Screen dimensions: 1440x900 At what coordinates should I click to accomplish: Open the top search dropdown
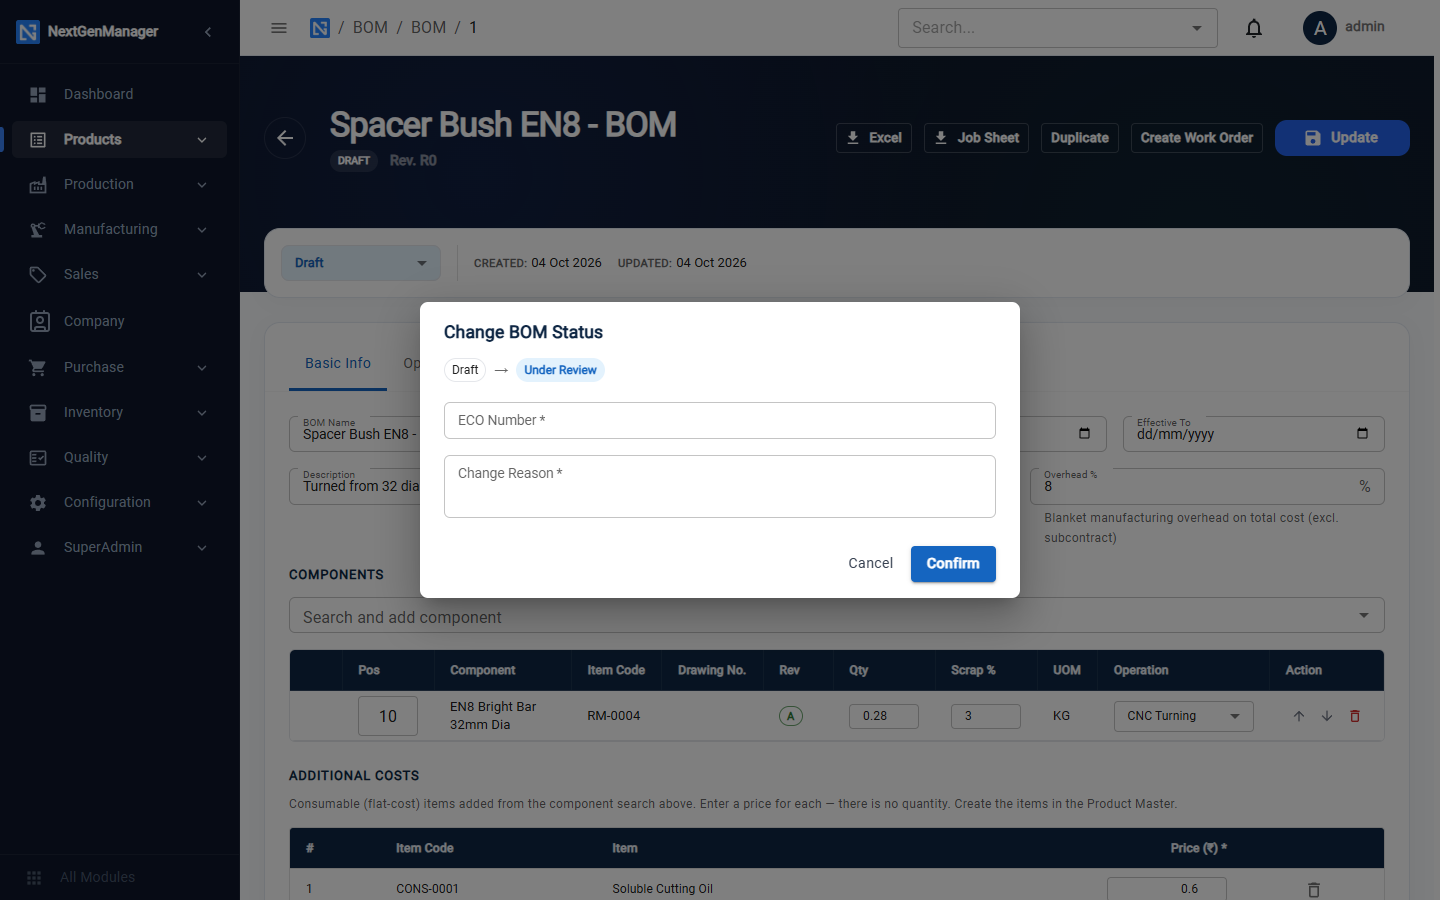(1197, 28)
